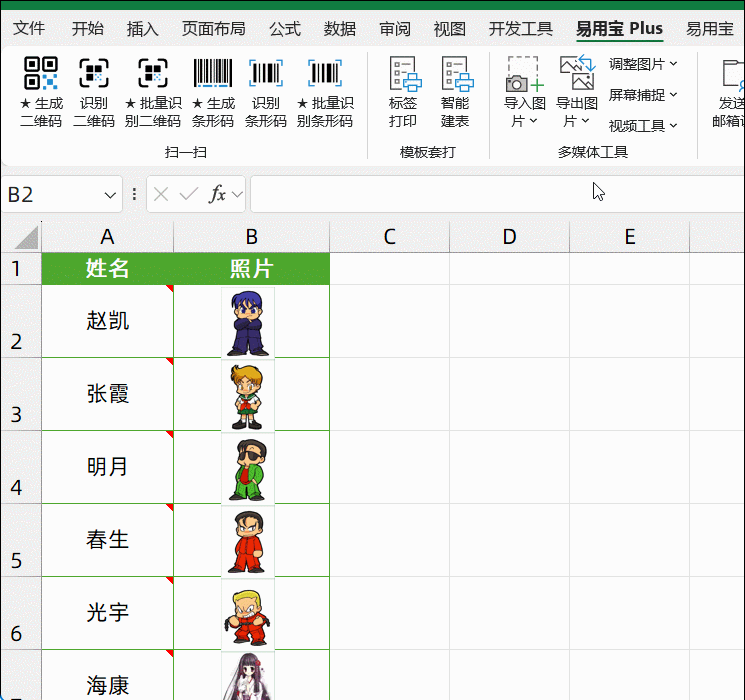The height and width of the screenshot is (700, 745).
Task: Click the formula bar options dots
Action: pos(134,194)
